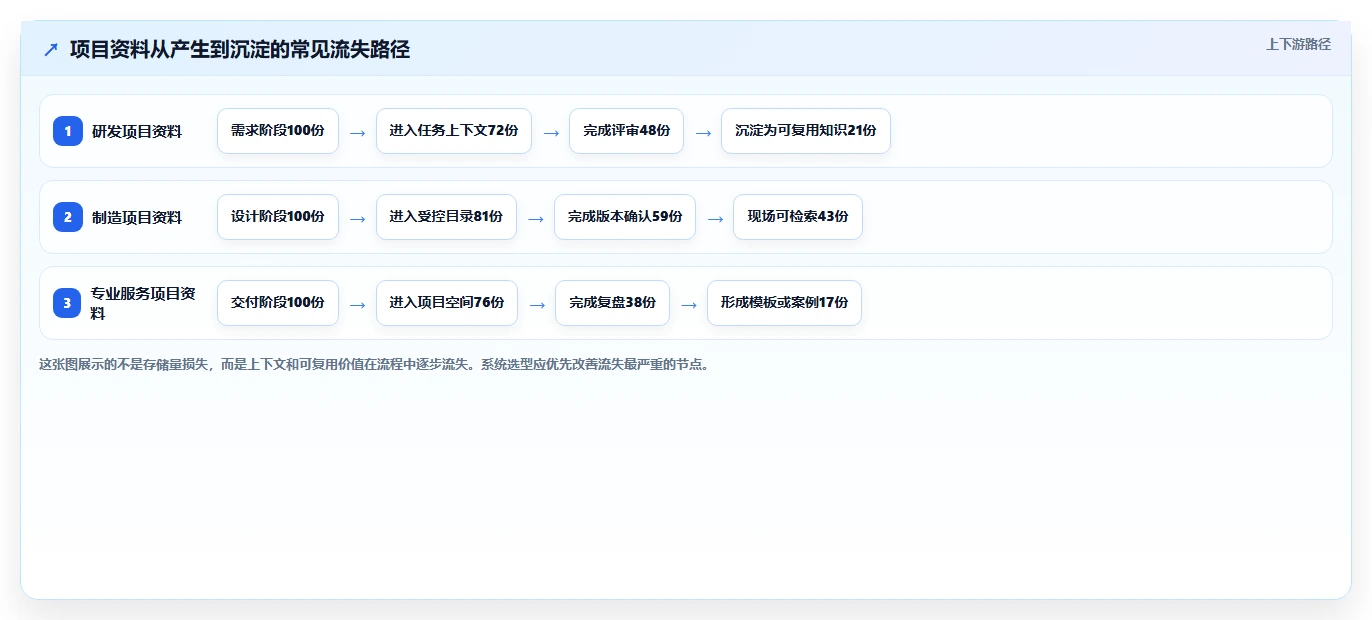Image resolution: width=1372 pixels, height=620 pixels.
Task: Click the number 1 badge for 研发项目资料
Action: coord(68,131)
